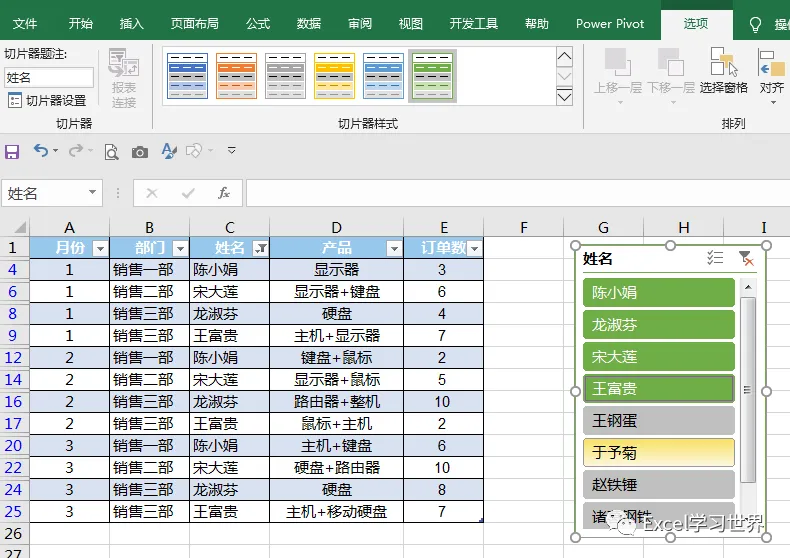Switch to Power Pivot tab
The image size is (790, 558).
click(610, 24)
